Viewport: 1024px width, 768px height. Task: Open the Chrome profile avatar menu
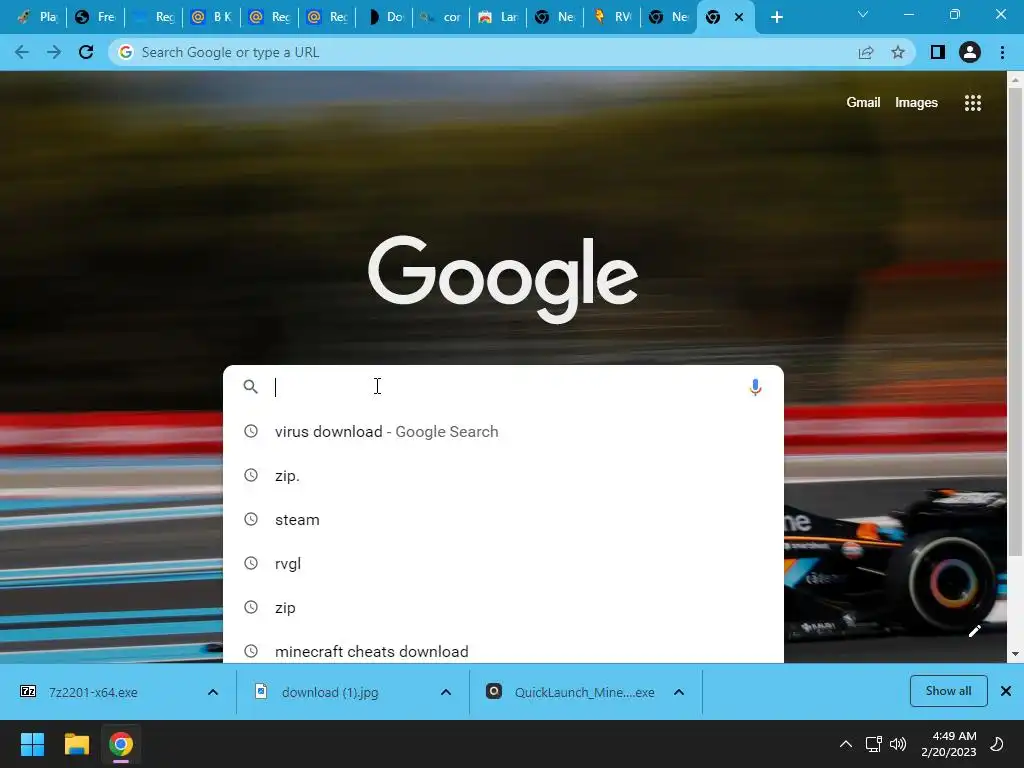(970, 52)
